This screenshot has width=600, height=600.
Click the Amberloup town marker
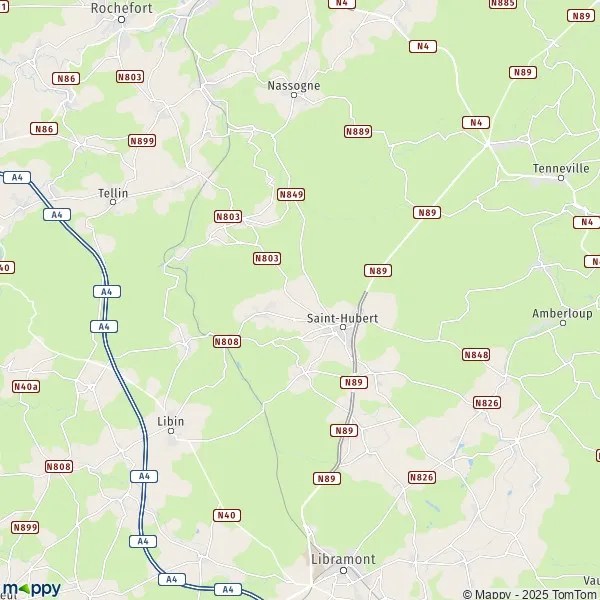point(563,323)
